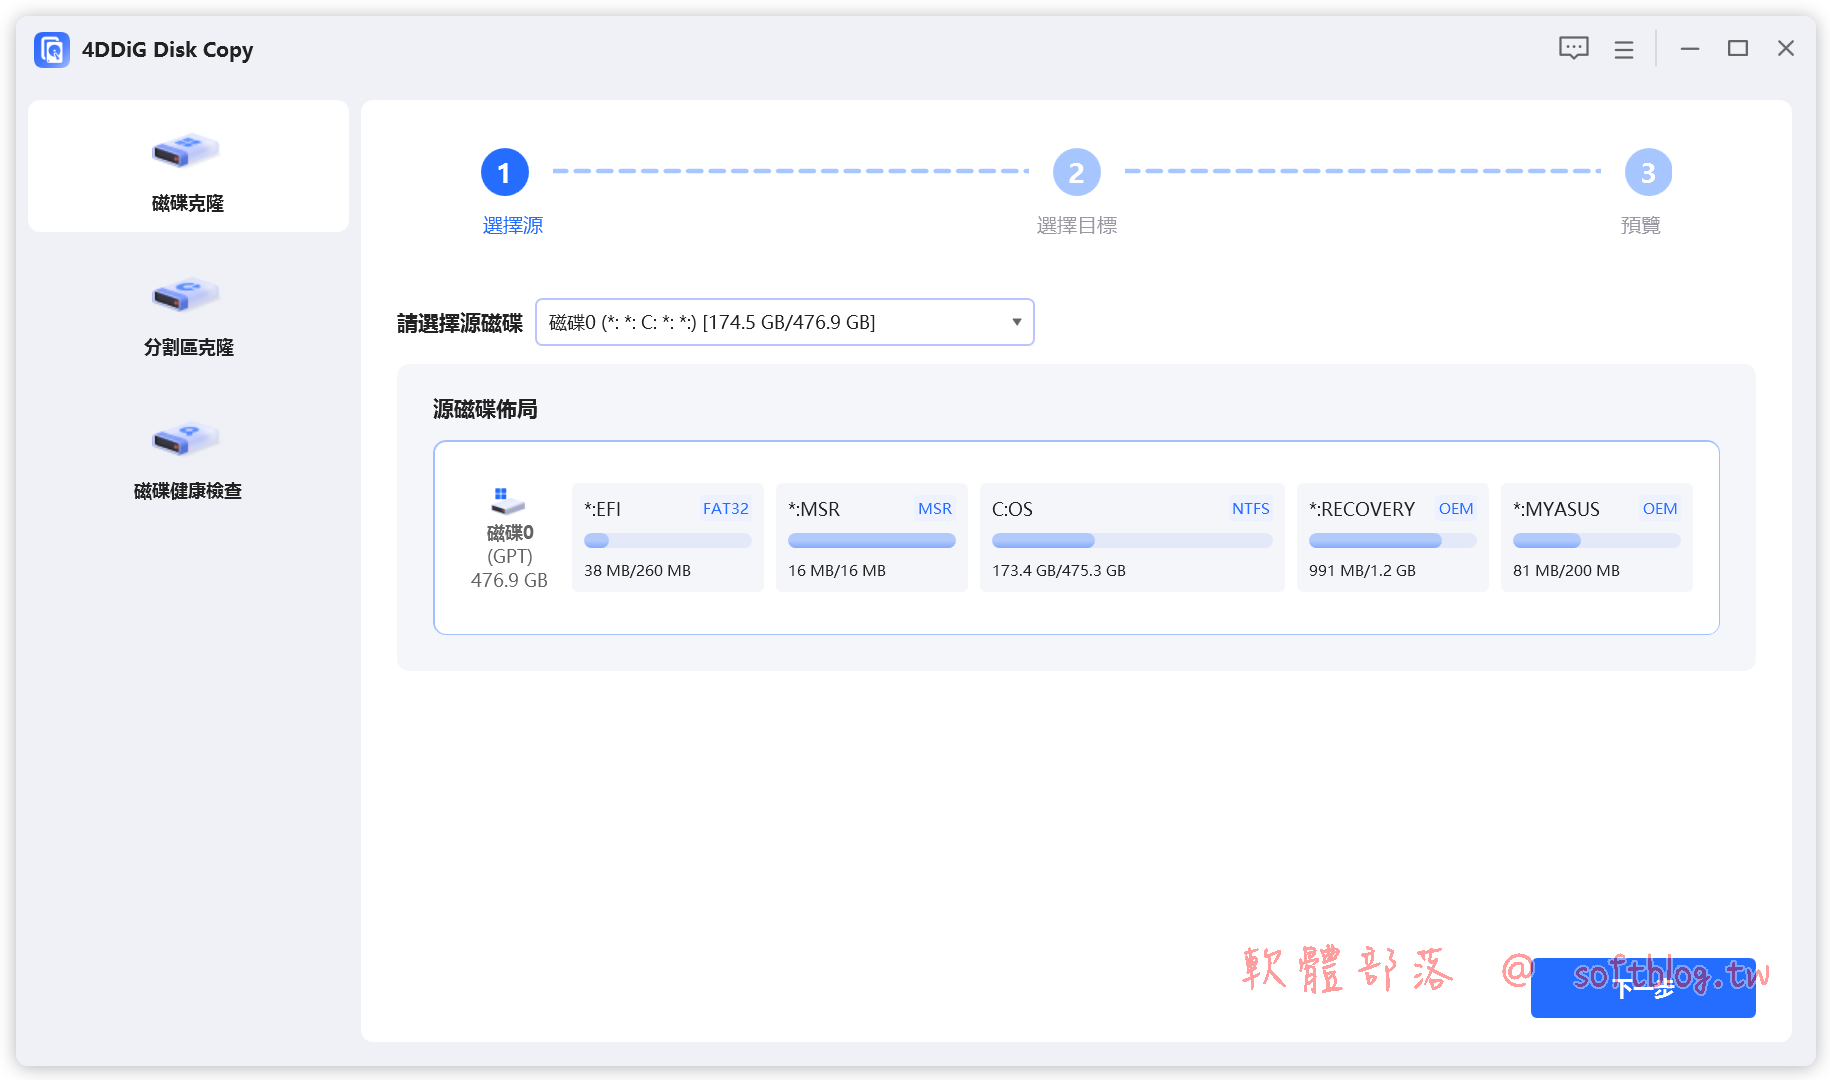
Task: Select the *:EFI partition card
Action: (x=667, y=537)
